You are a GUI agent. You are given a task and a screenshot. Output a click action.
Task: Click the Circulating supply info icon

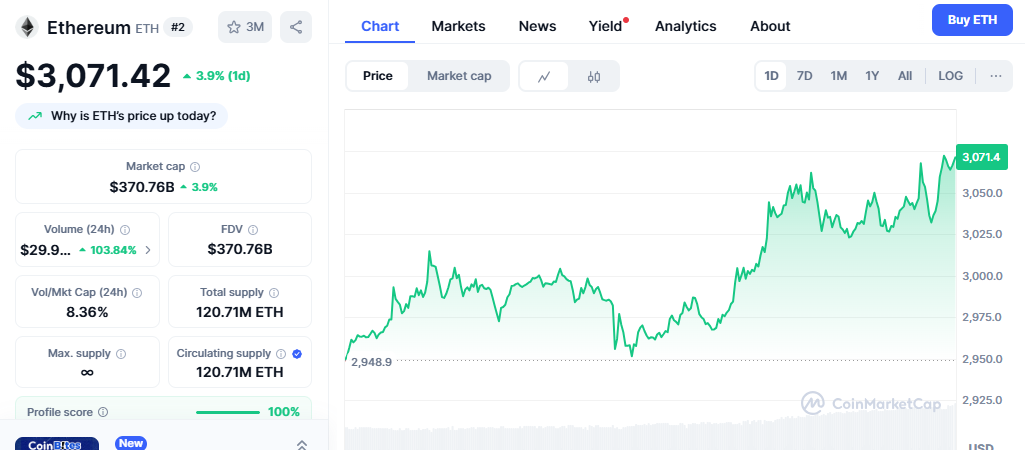coord(280,354)
